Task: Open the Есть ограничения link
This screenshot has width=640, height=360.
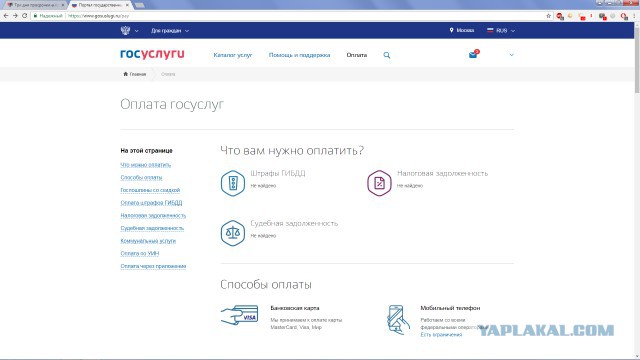Action: click(x=441, y=335)
